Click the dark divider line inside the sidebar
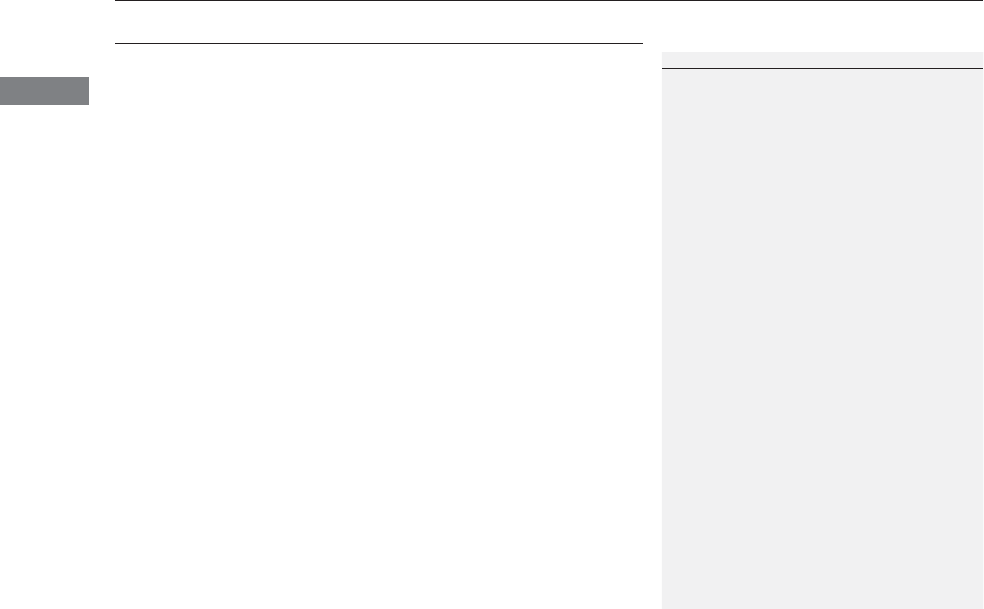Viewport: 984px width, 609px height. [x=822, y=68]
